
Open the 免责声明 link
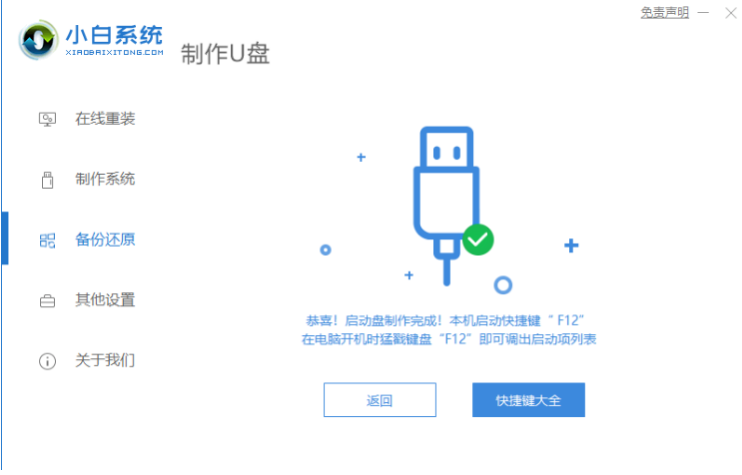click(664, 13)
